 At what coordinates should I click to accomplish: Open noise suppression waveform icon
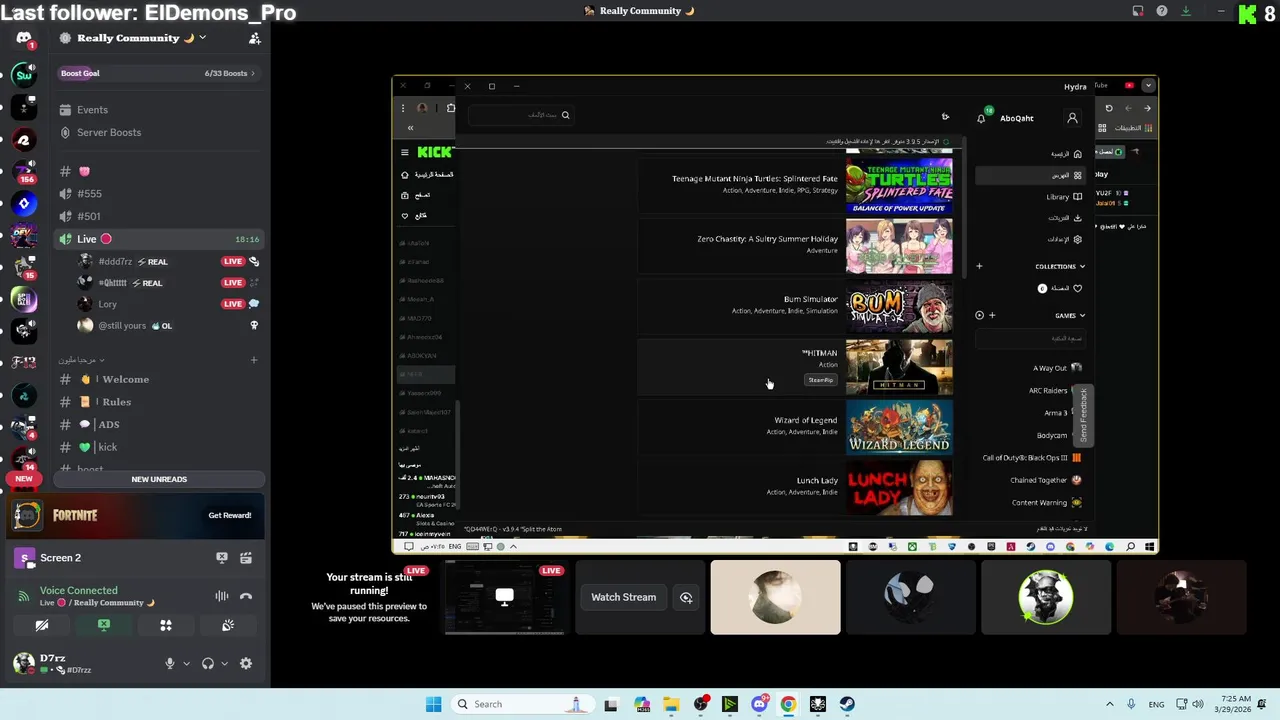pos(222,596)
